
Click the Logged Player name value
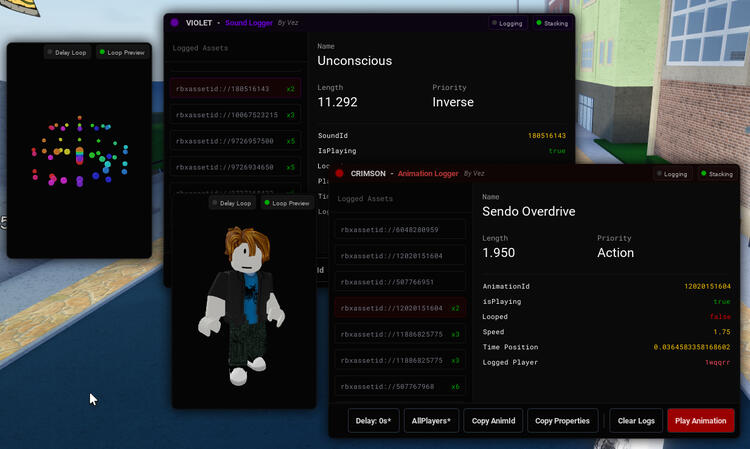pos(717,362)
